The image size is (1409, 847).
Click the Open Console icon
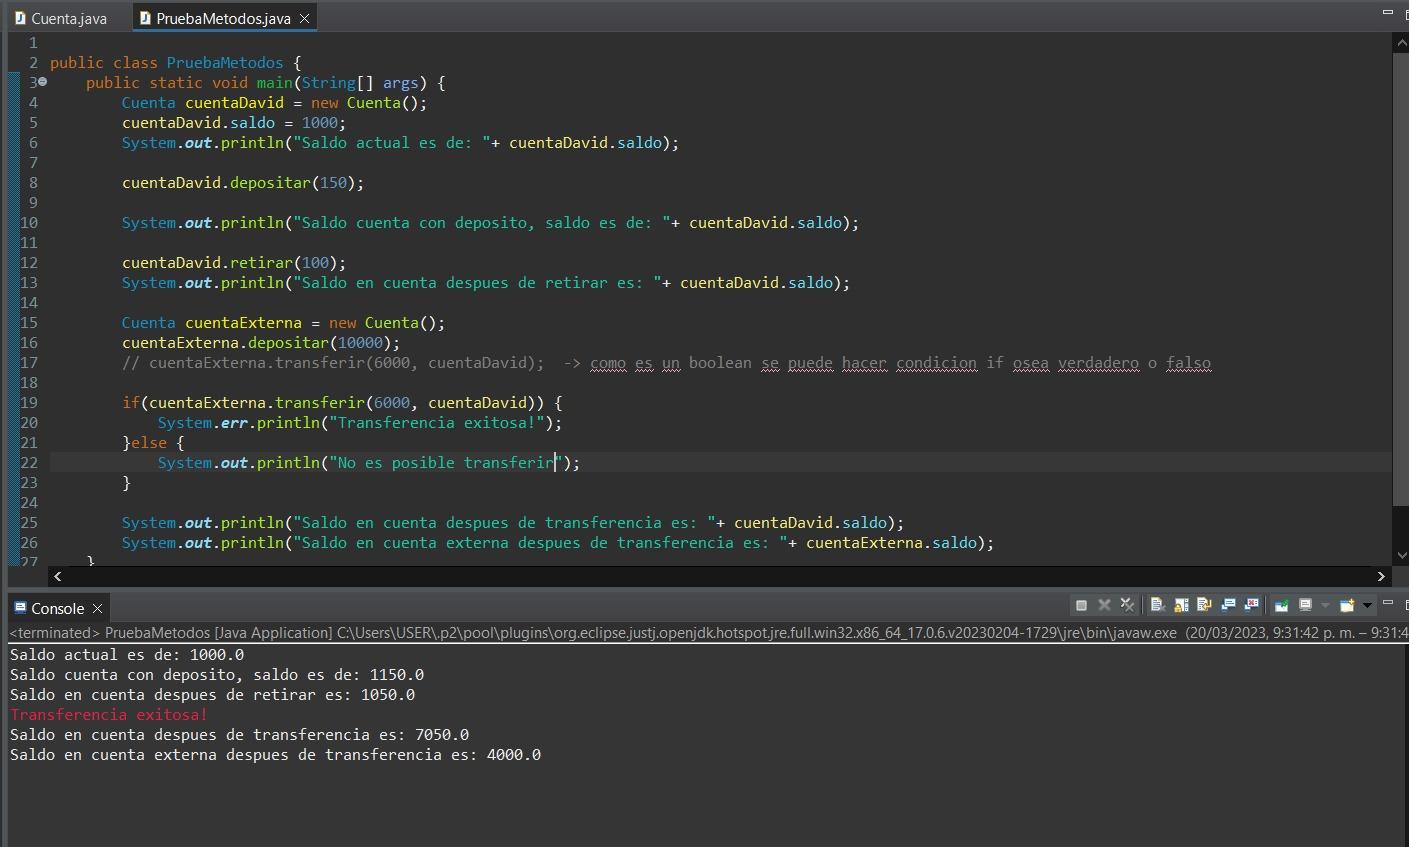coord(1346,605)
